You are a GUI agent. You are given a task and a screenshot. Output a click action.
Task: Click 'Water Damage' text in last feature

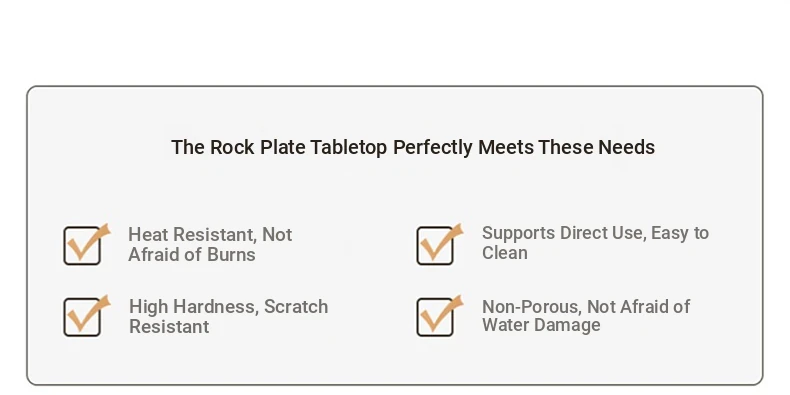(x=541, y=325)
